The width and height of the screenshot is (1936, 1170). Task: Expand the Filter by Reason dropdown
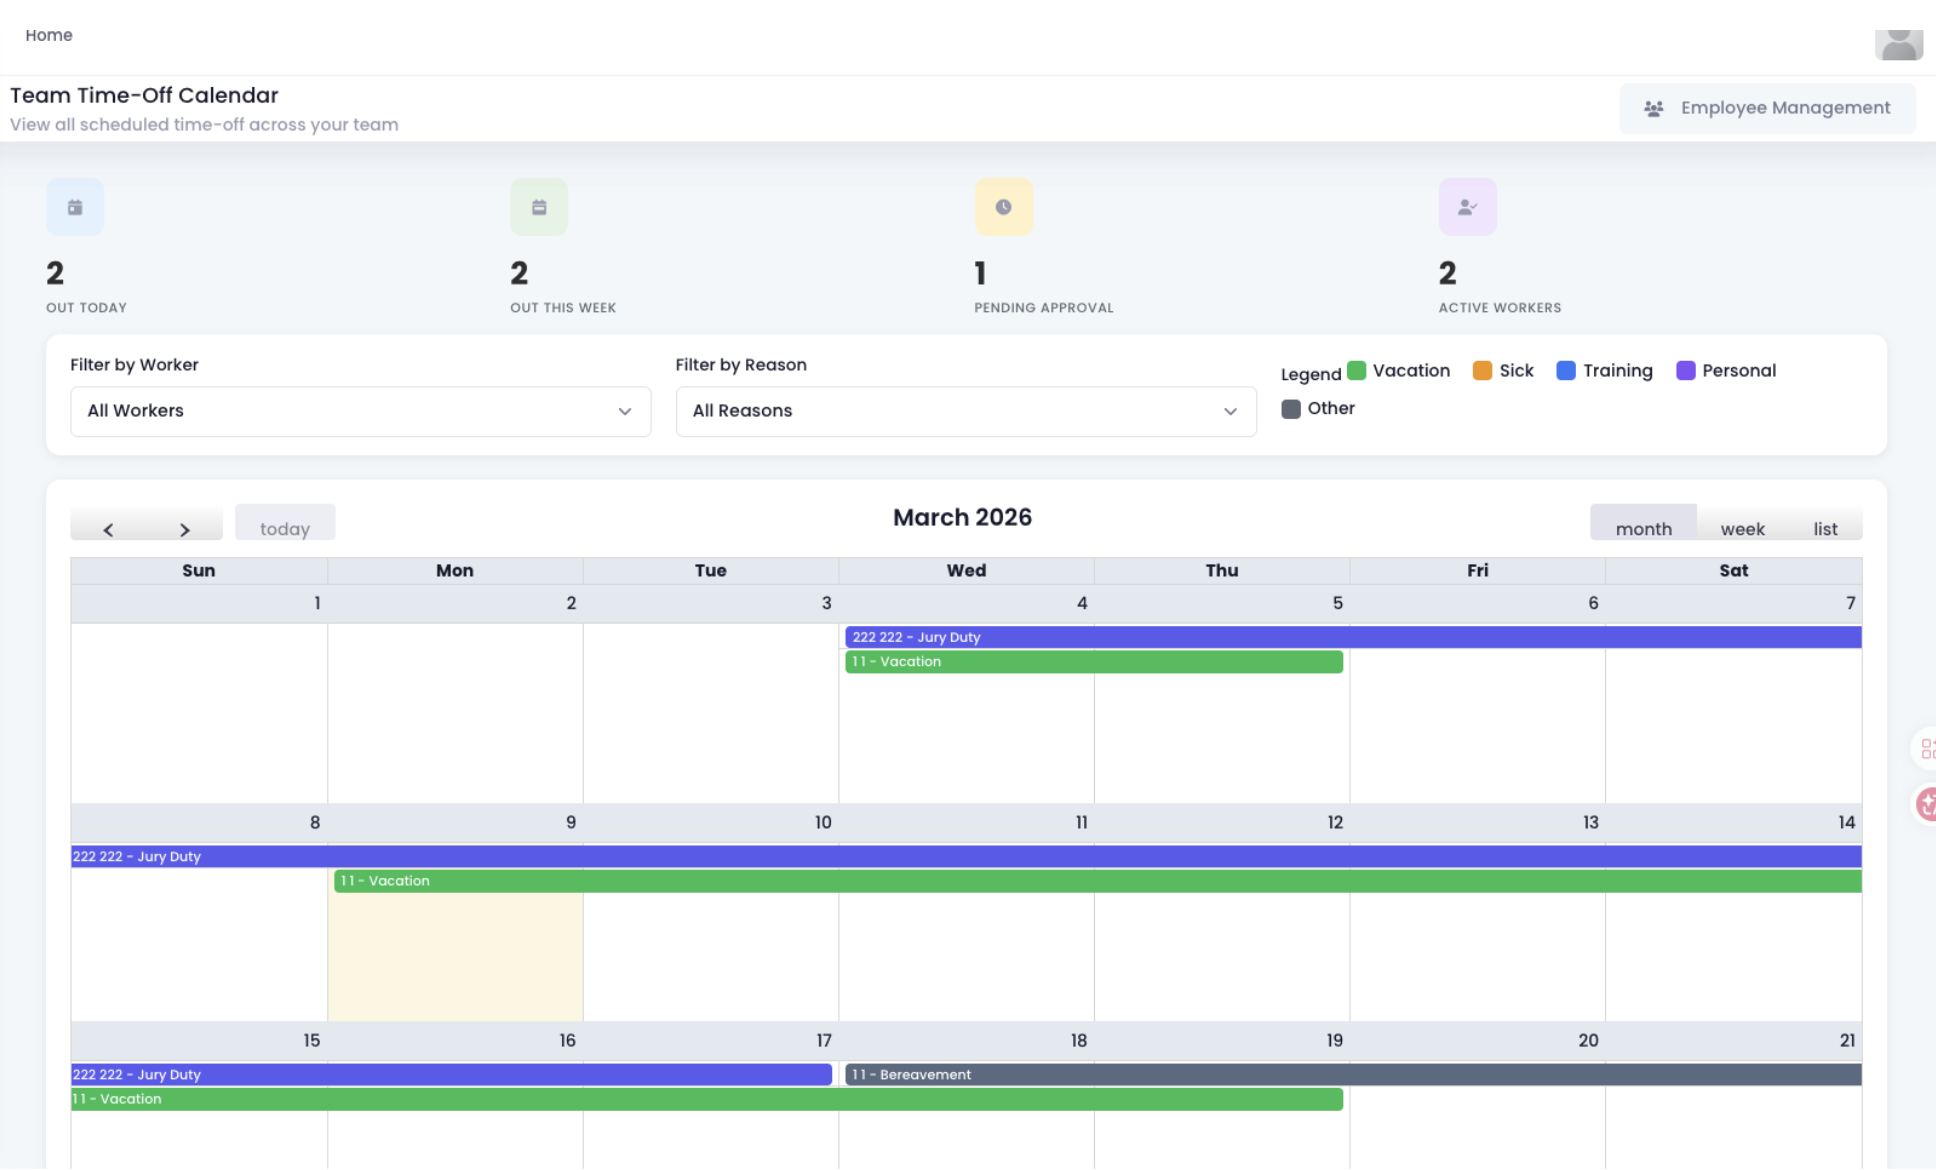pyautogui.click(x=965, y=411)
